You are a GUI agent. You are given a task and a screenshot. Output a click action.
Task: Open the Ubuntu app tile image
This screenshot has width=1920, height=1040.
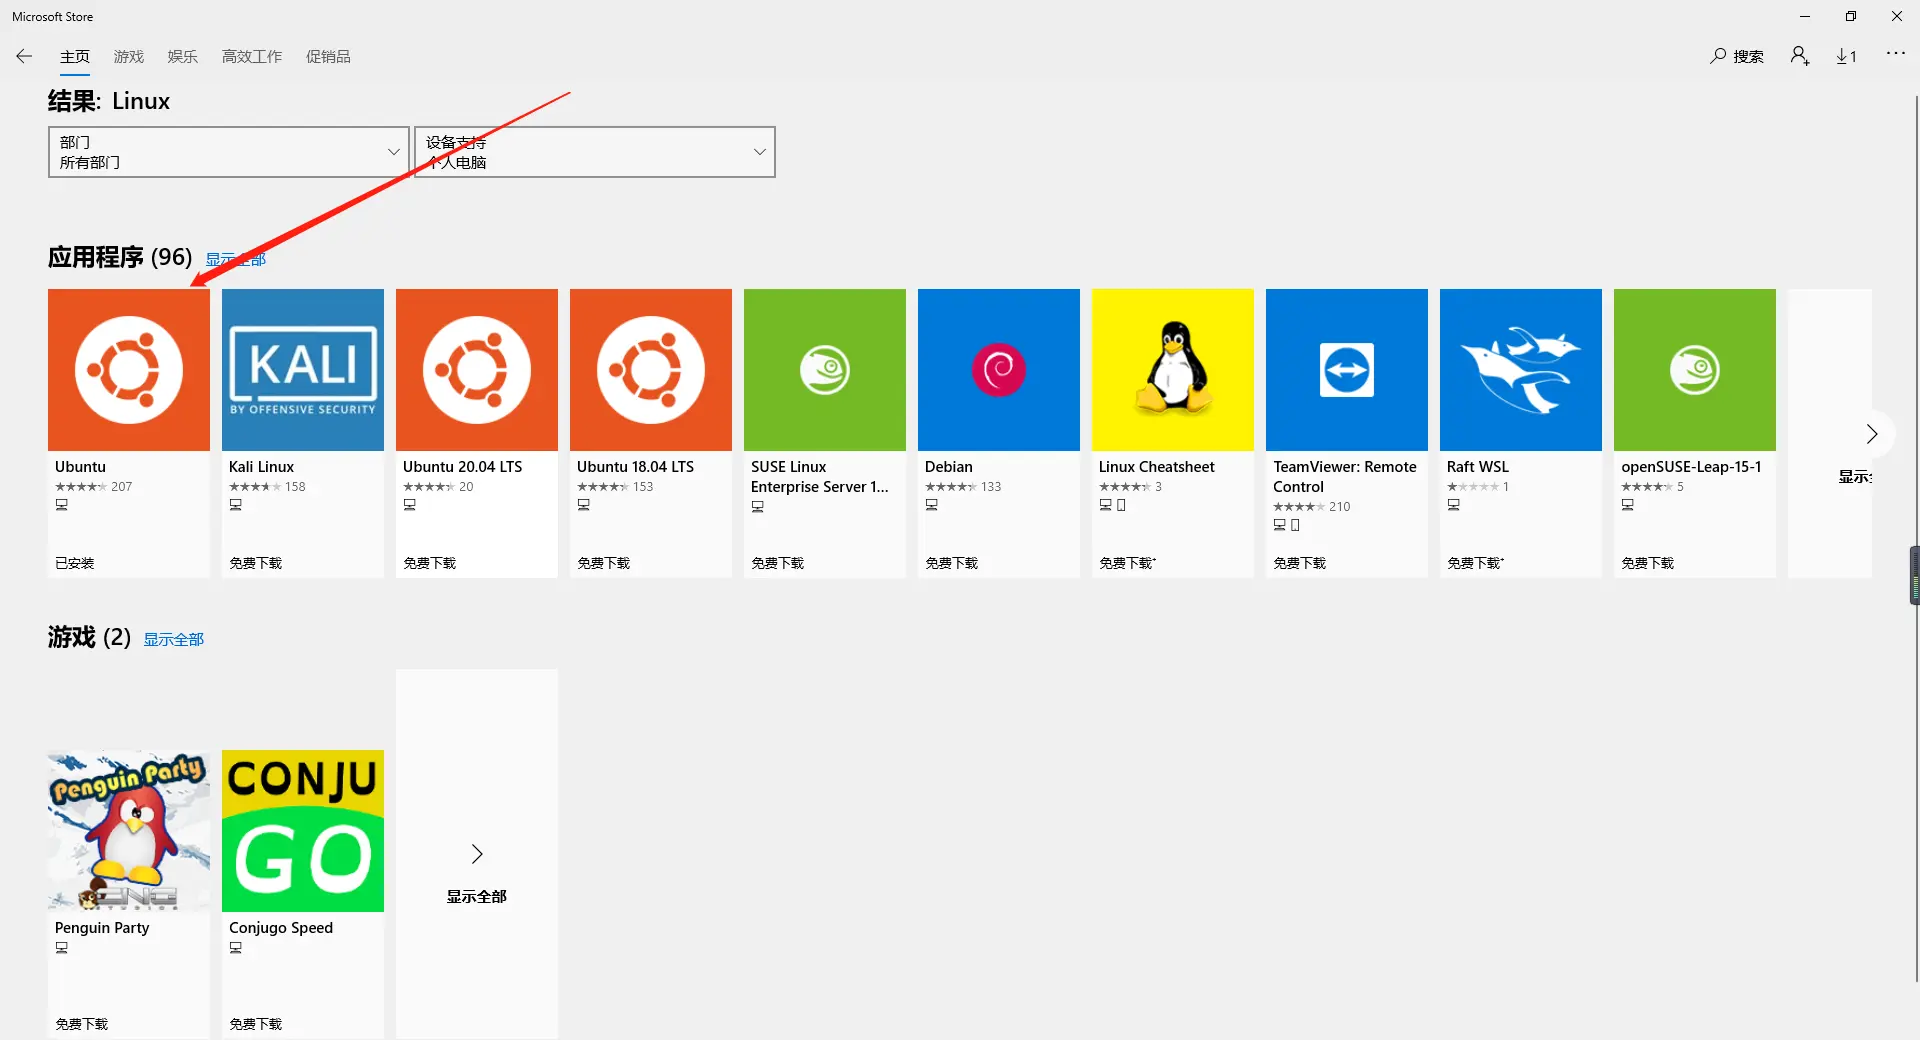[x=129, y=370]
